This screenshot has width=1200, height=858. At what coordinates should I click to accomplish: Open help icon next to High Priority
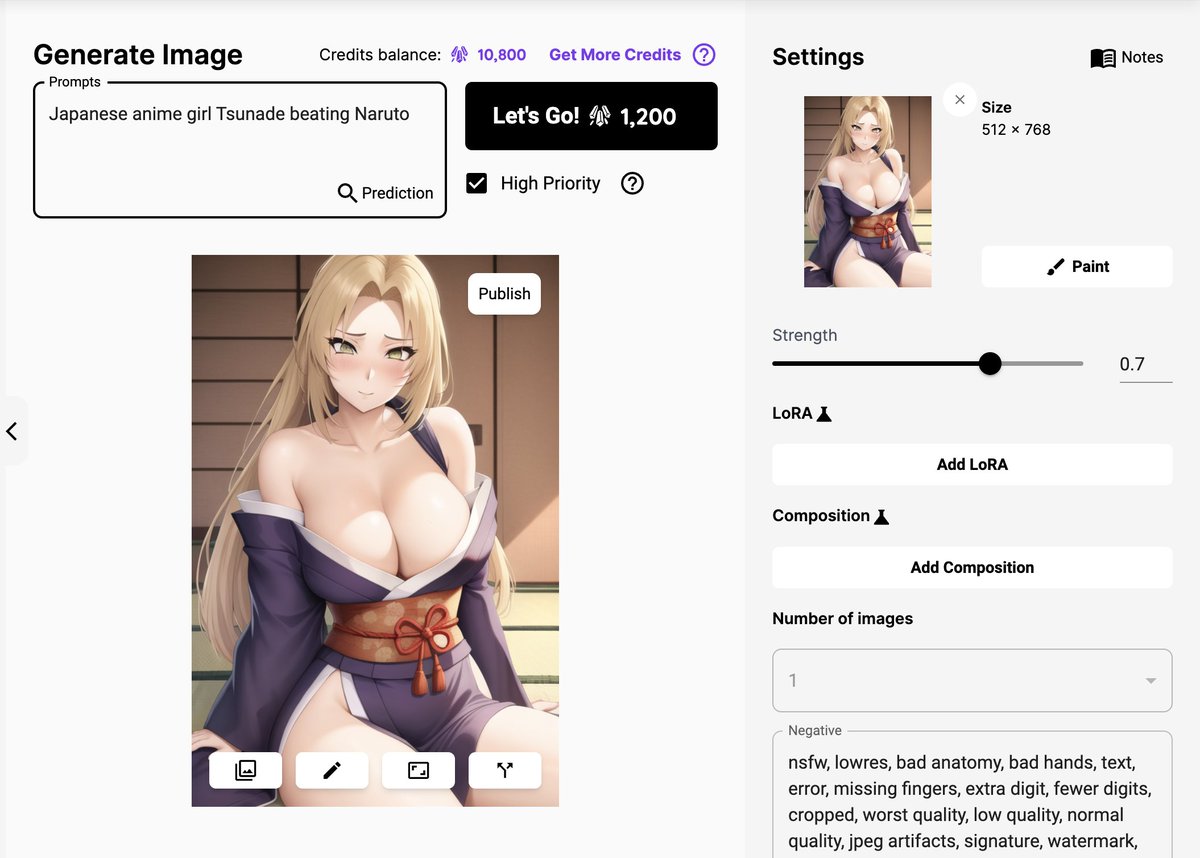click(632, 183)
